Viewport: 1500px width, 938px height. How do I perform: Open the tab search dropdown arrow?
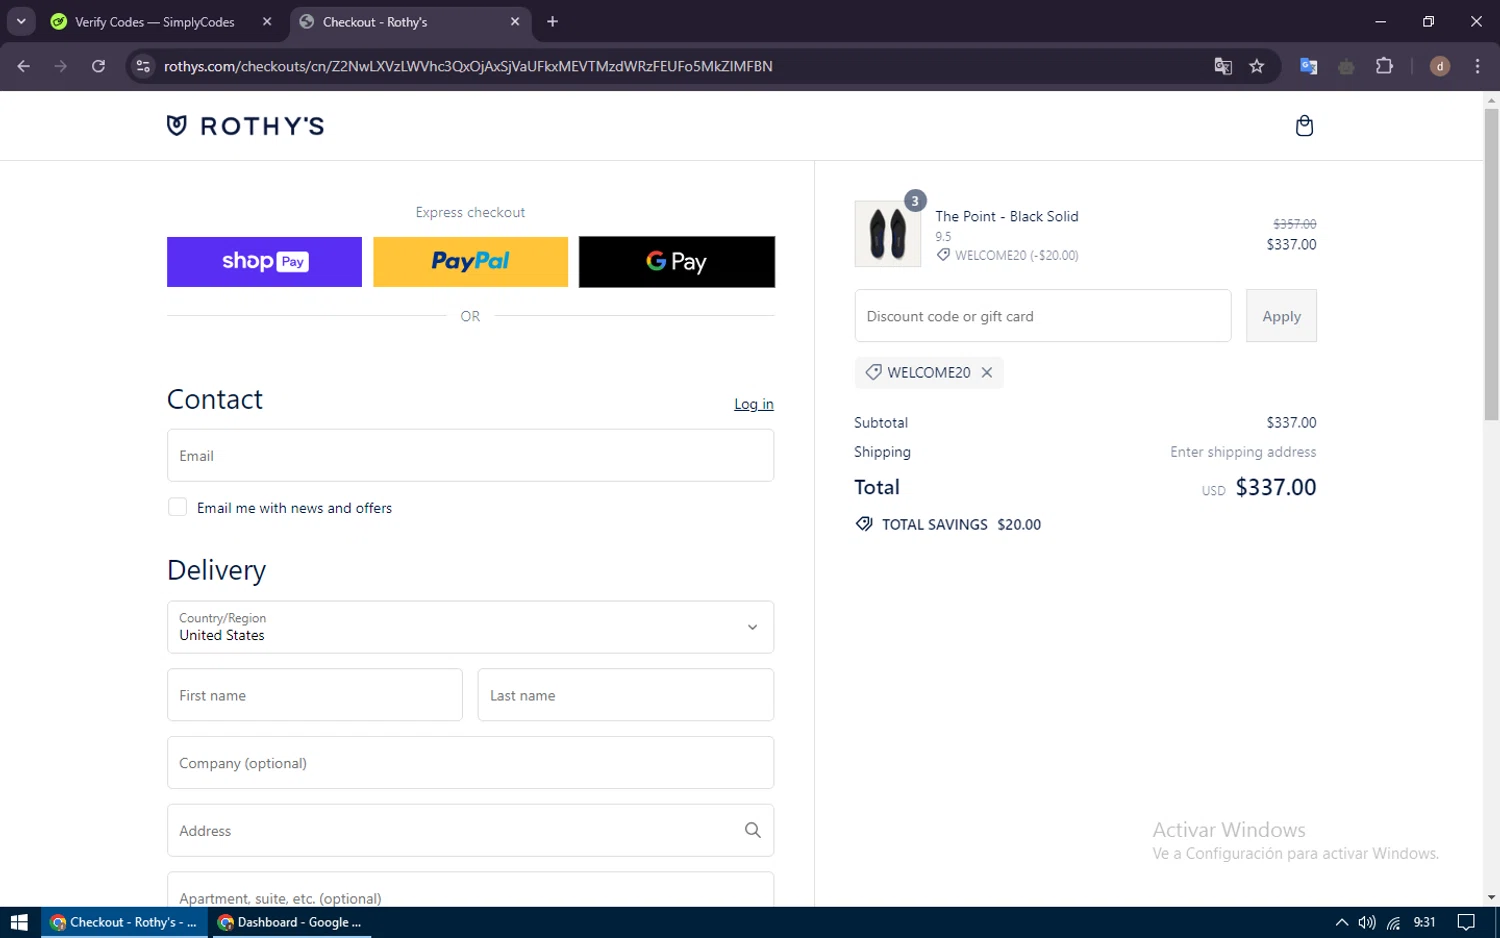(21, 21)
